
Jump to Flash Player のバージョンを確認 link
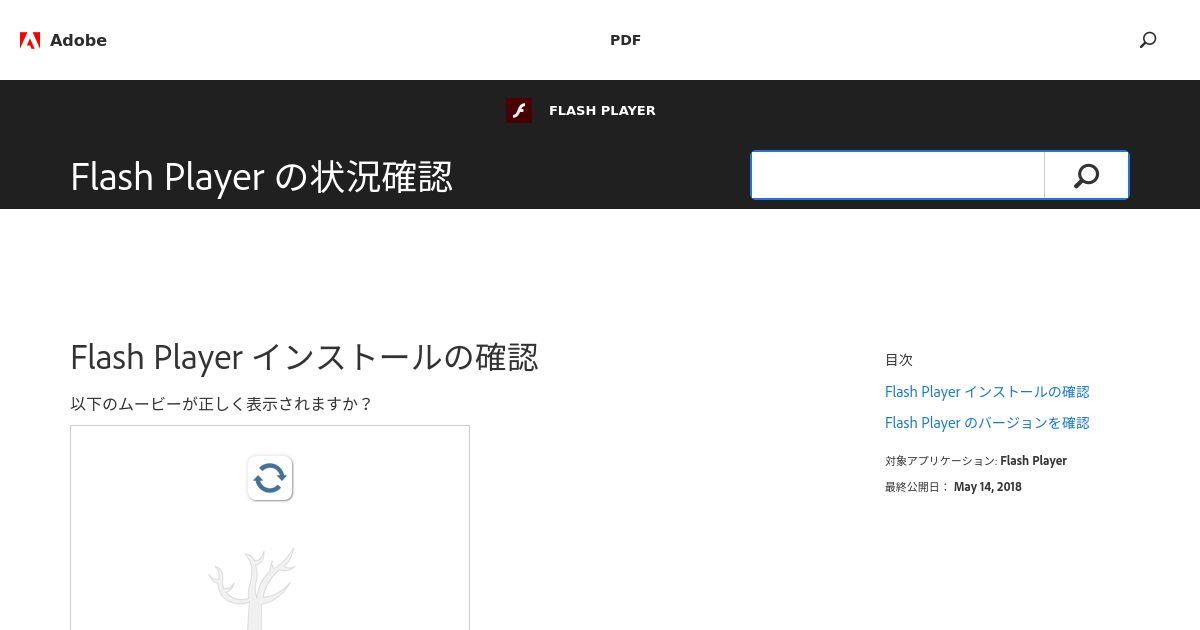click(987, 423)
